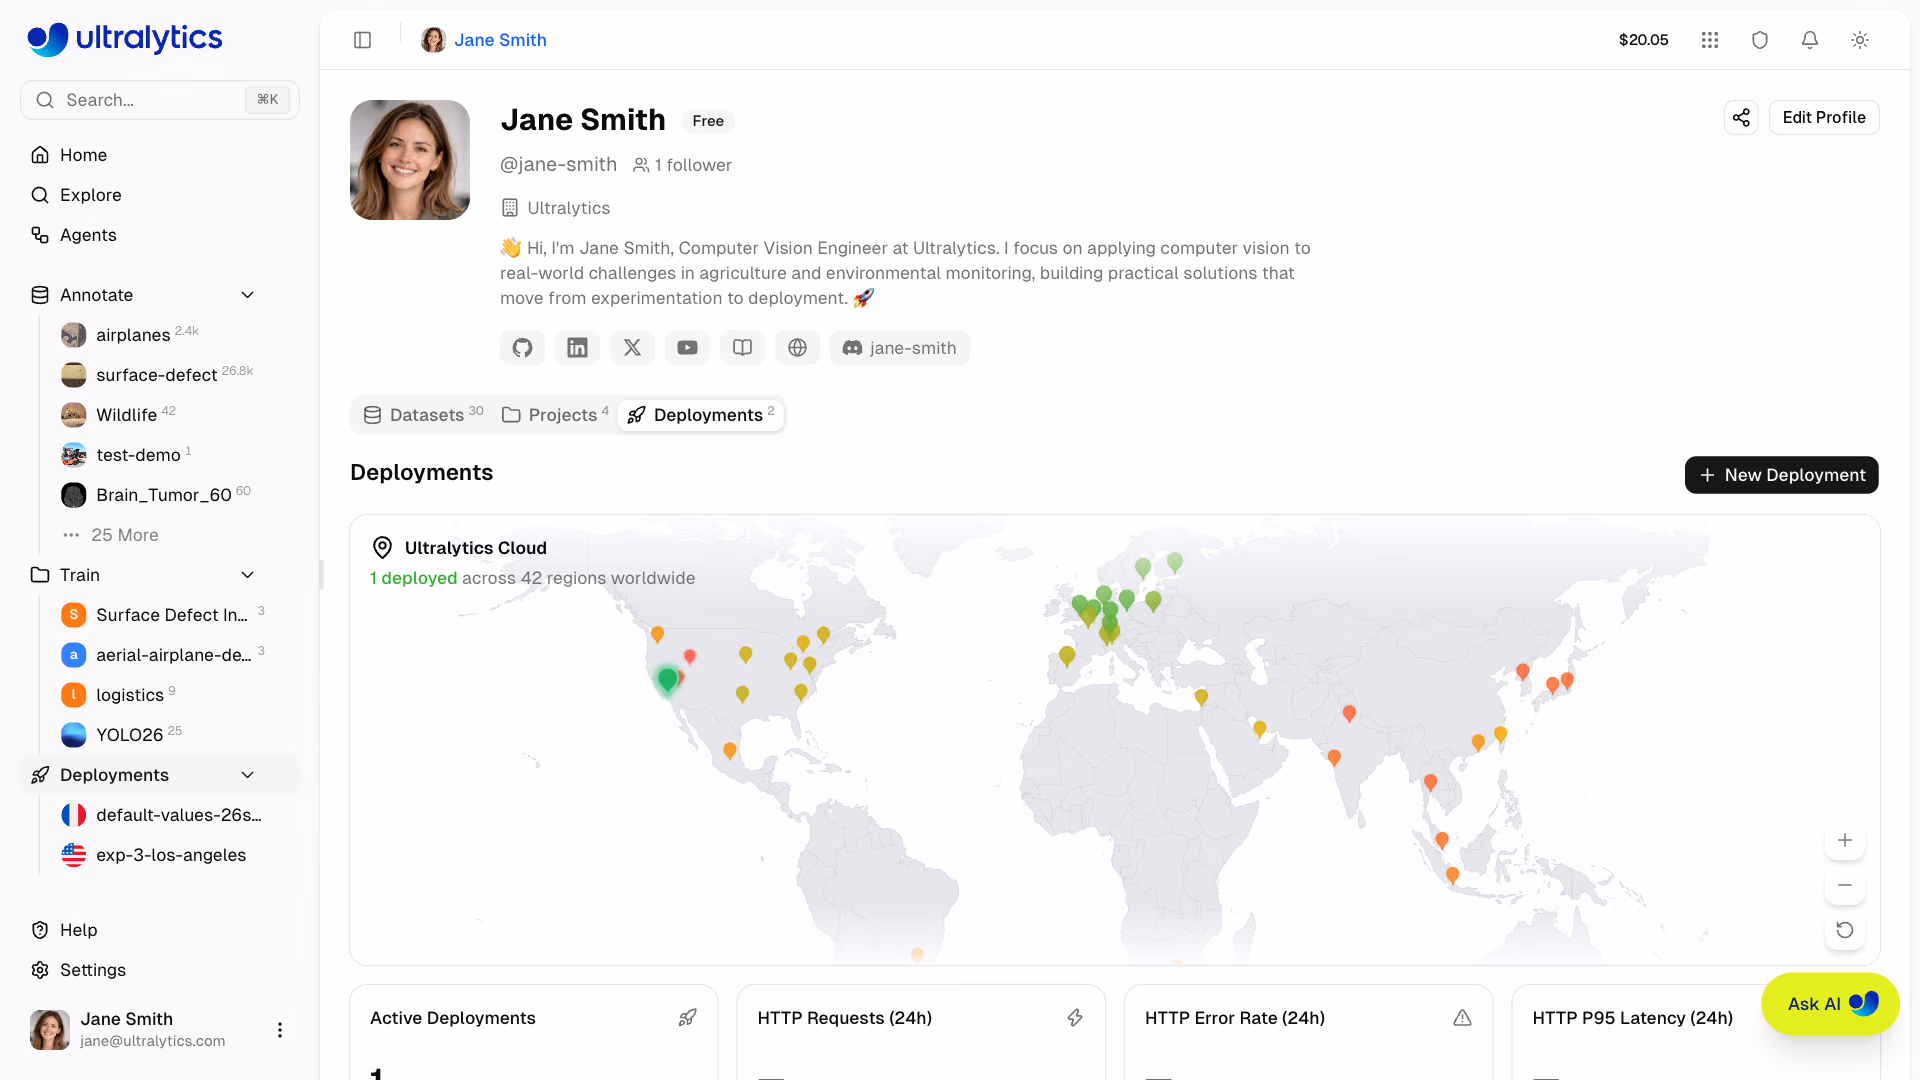Toggle light/dark theme sun icon
Image resolution: width=1920 pixels, height=1080 pixels.
pyautogui.click(x=1860, y=40)
